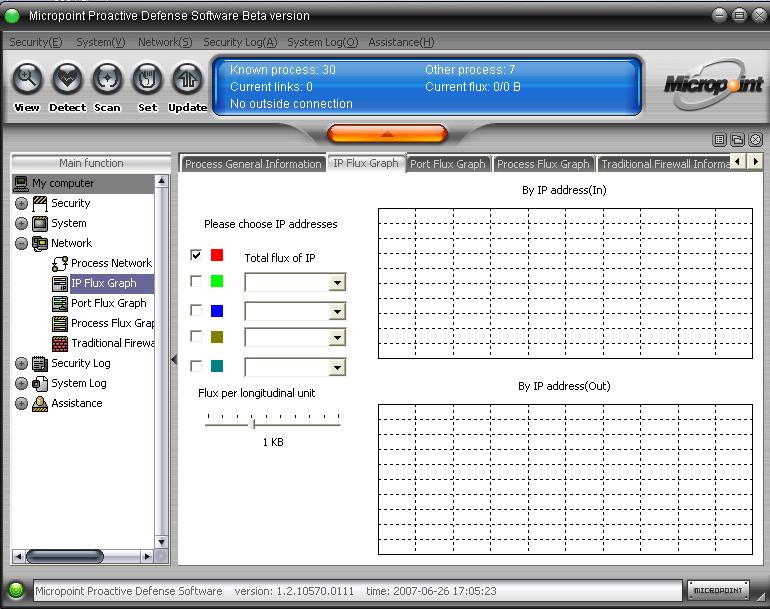Click the flux per longitudinal unit slider
Viewport: 770px width, 609px height.
(253, 423)
